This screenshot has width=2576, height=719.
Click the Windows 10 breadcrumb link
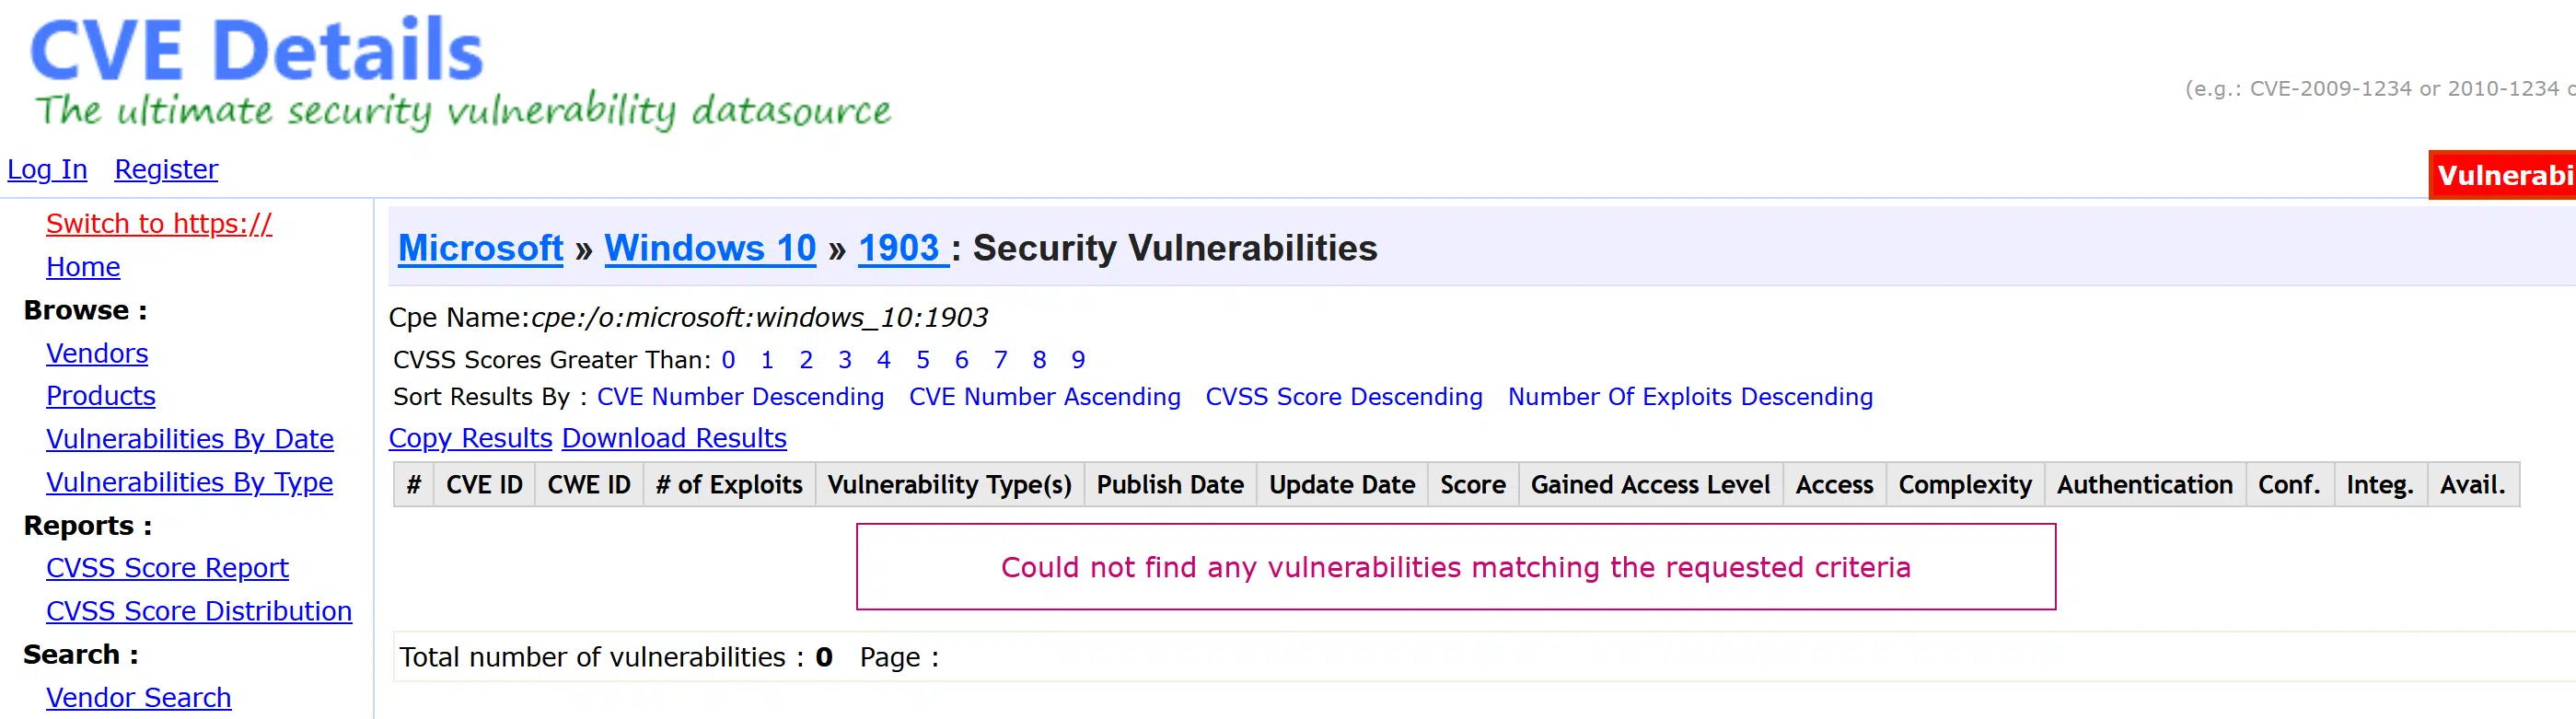coord(710,248)
